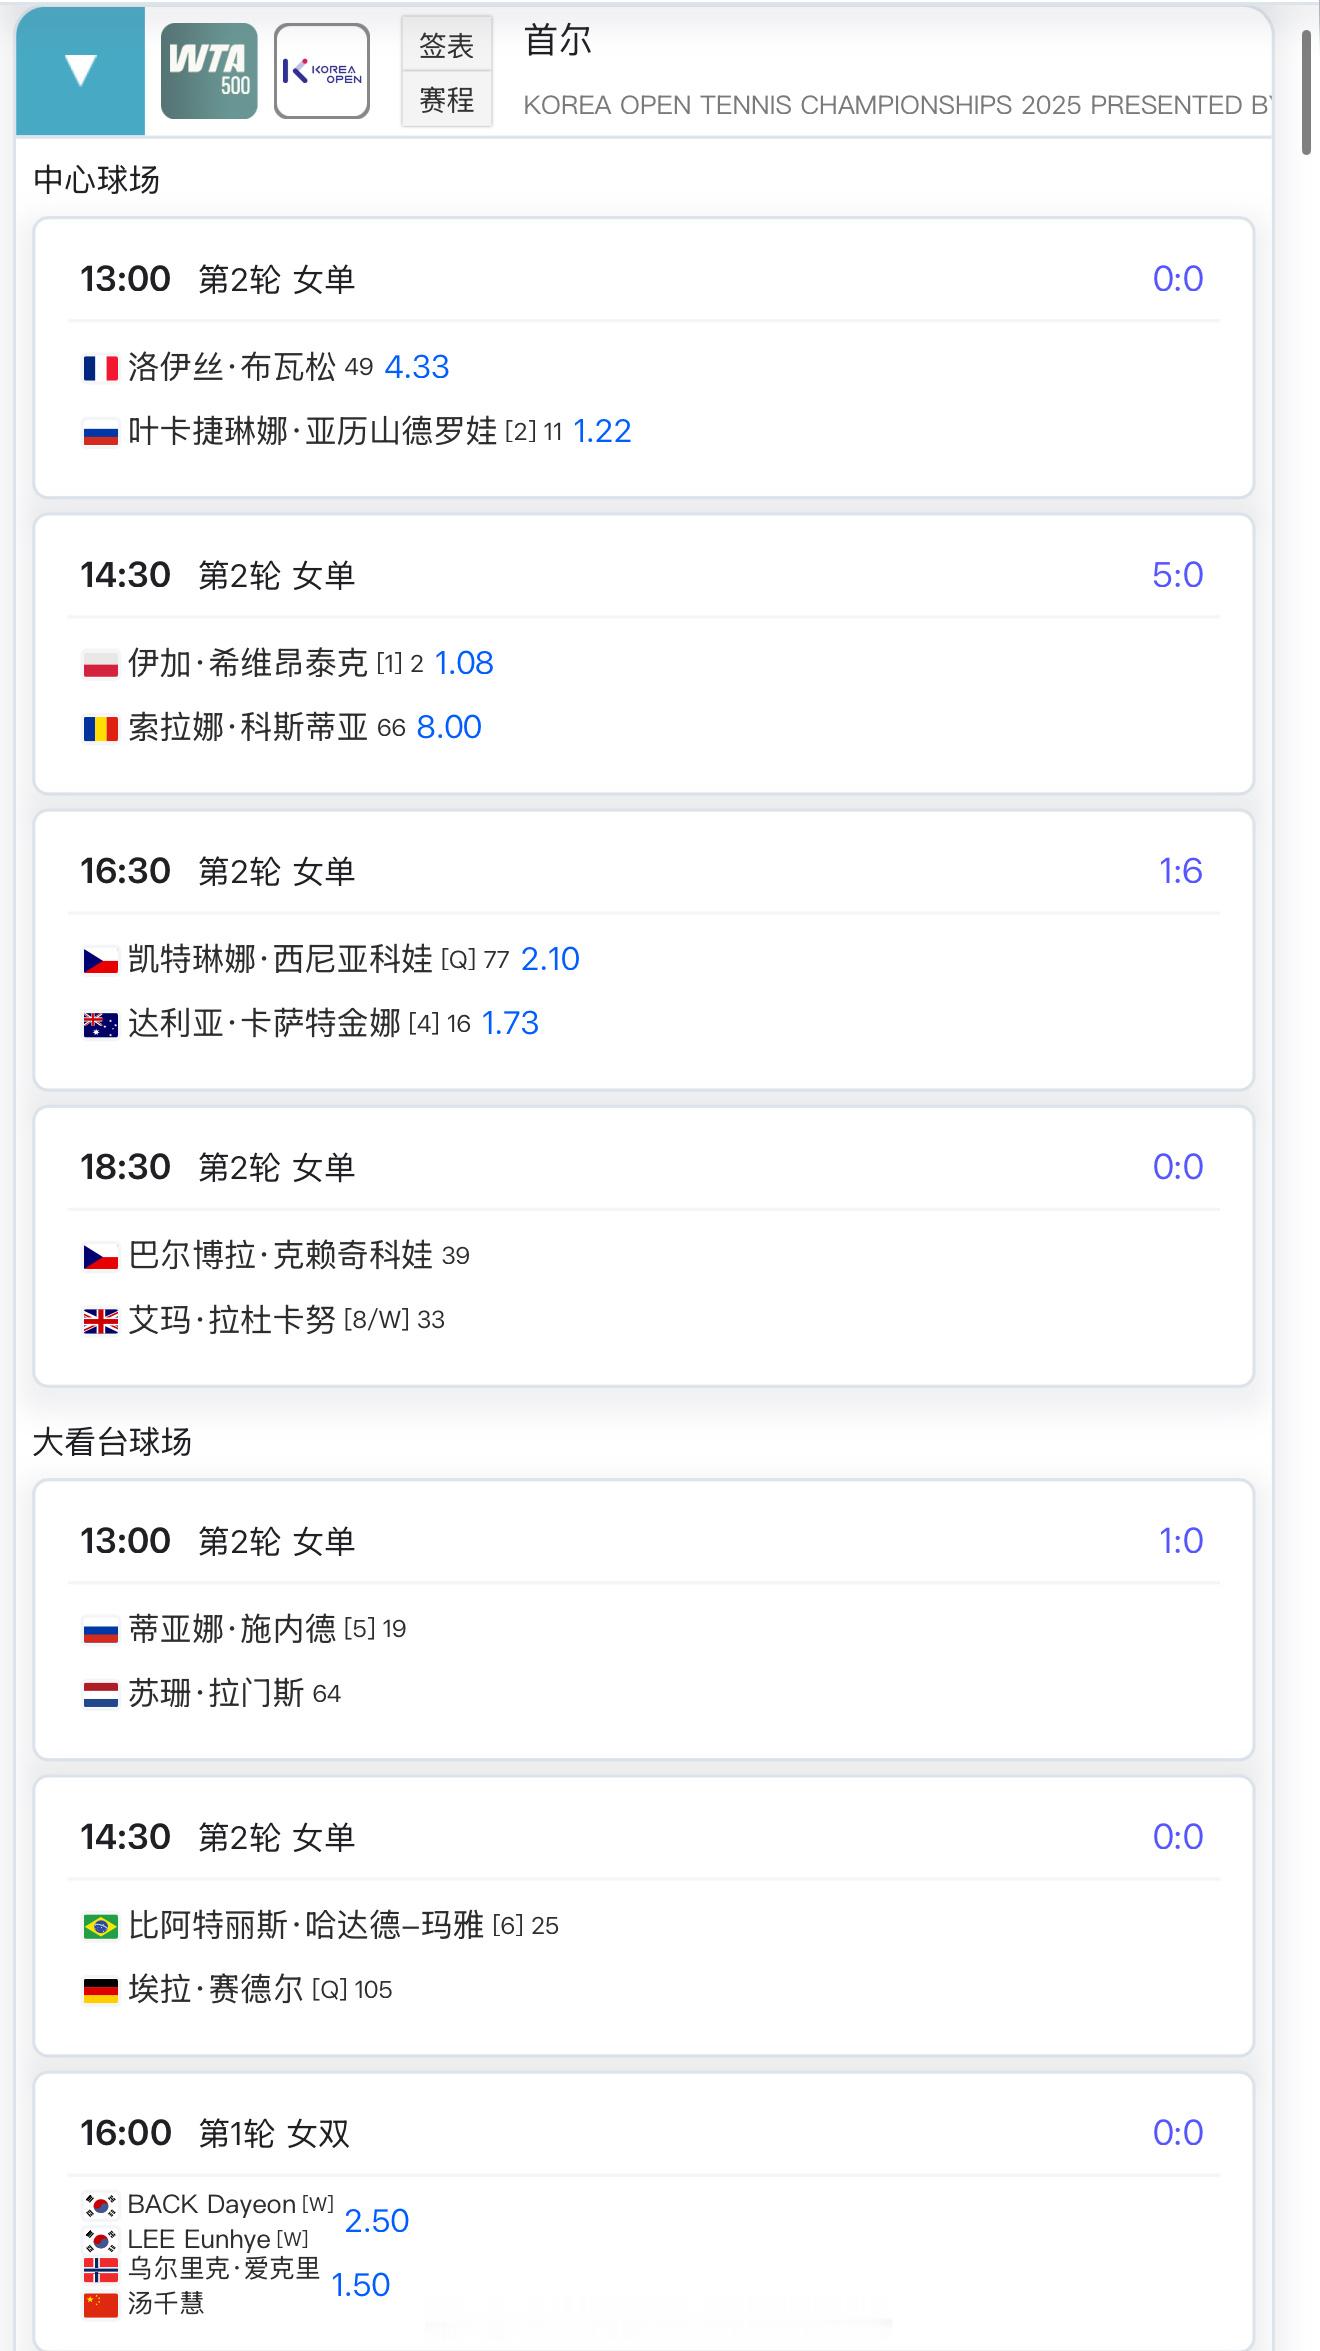1320x2351 pixels.
Task: Click the French flag beside 洛伊丝·布瓦松
Action: 100,368
